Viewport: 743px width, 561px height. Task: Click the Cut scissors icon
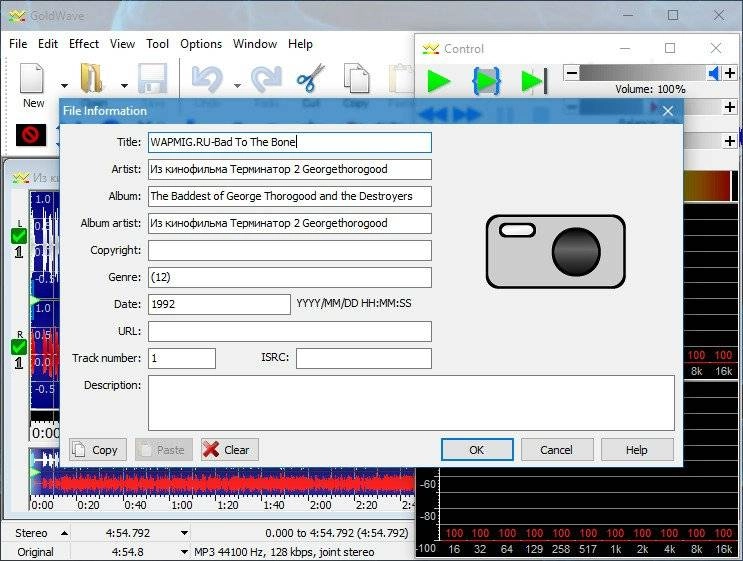point(310,78)
